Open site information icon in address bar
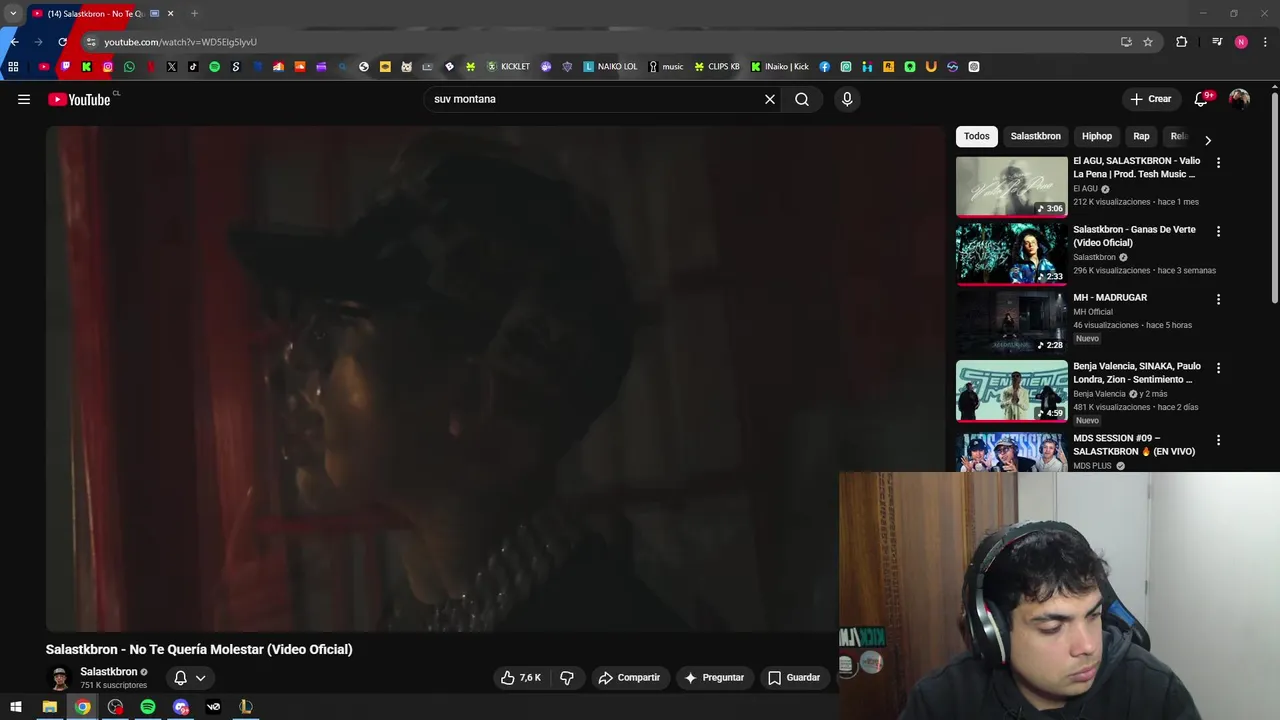 click(91, 42)
